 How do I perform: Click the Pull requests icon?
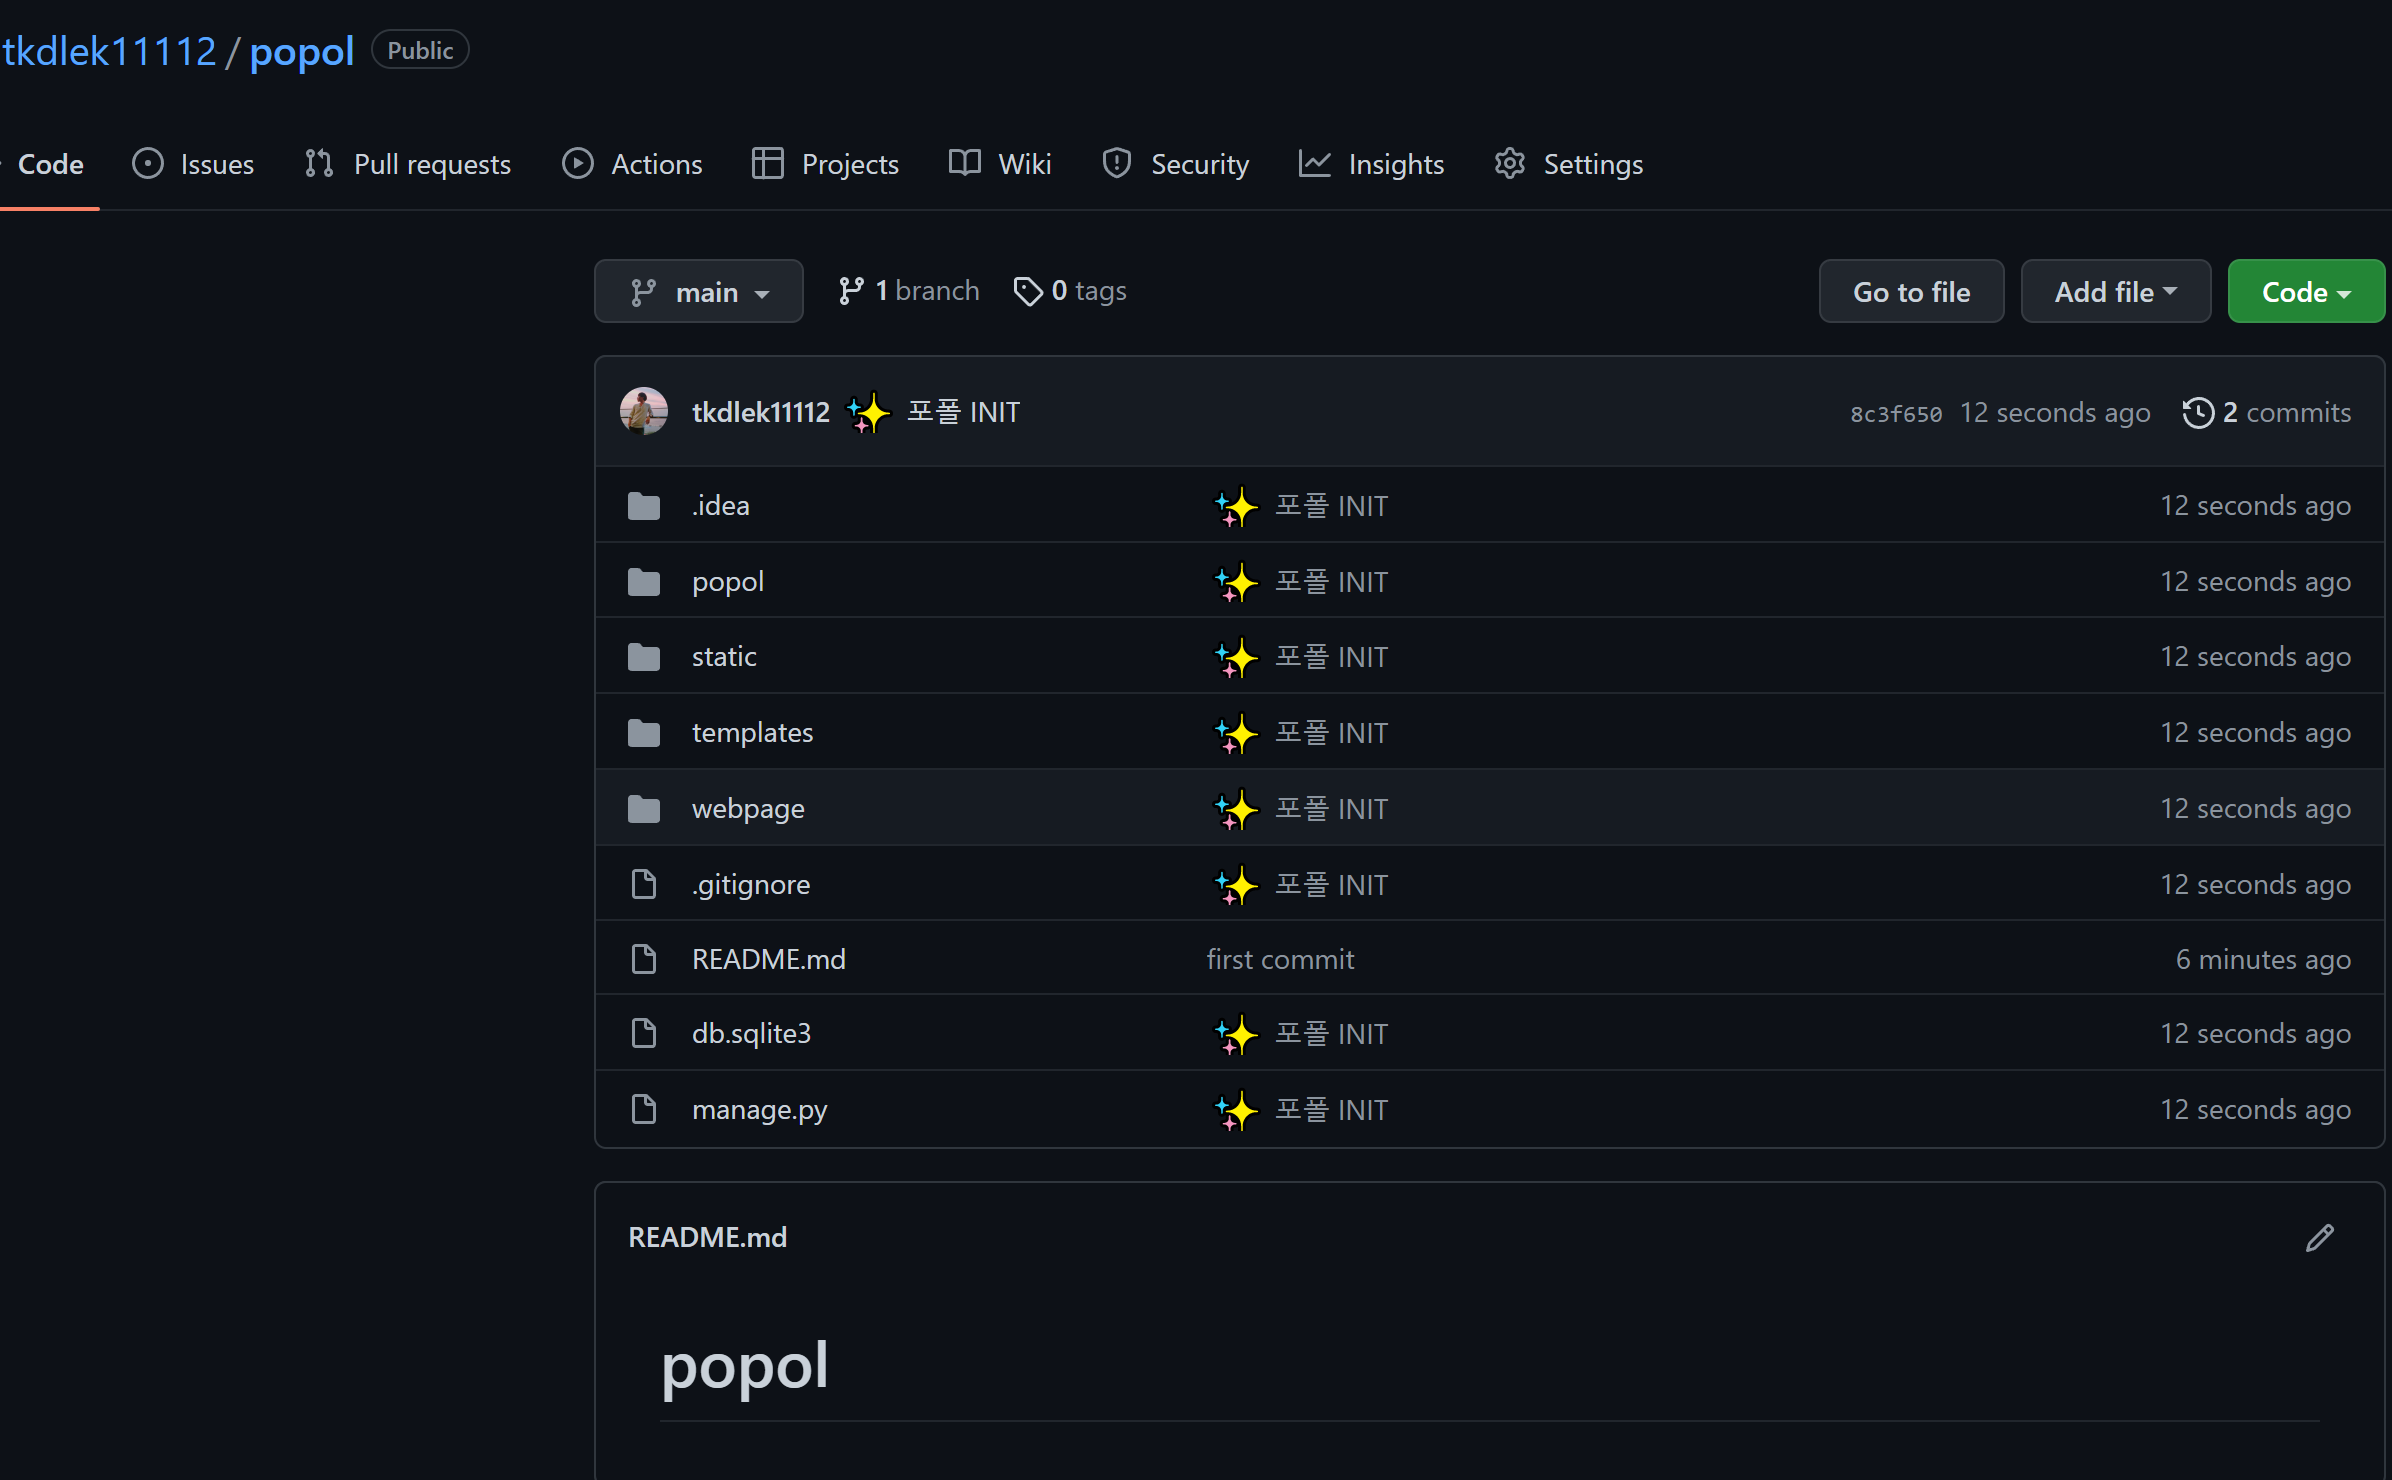[x=319, y=163]
